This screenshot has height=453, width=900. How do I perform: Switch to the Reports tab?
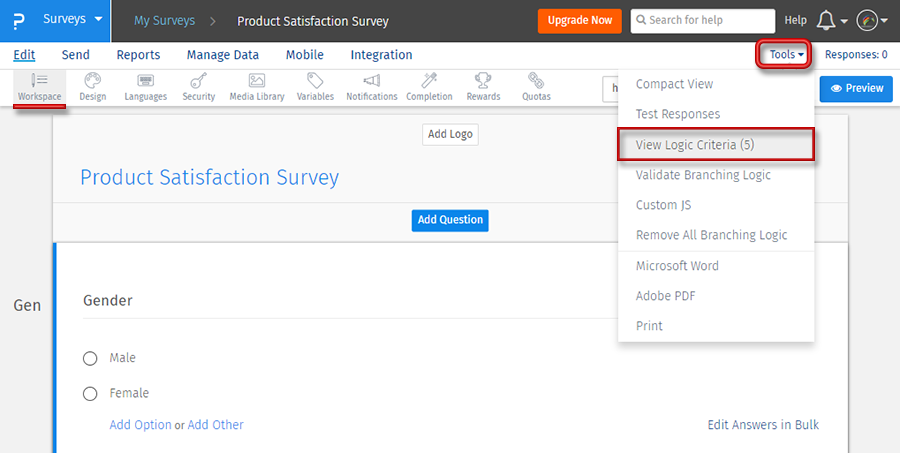point(138,55)
